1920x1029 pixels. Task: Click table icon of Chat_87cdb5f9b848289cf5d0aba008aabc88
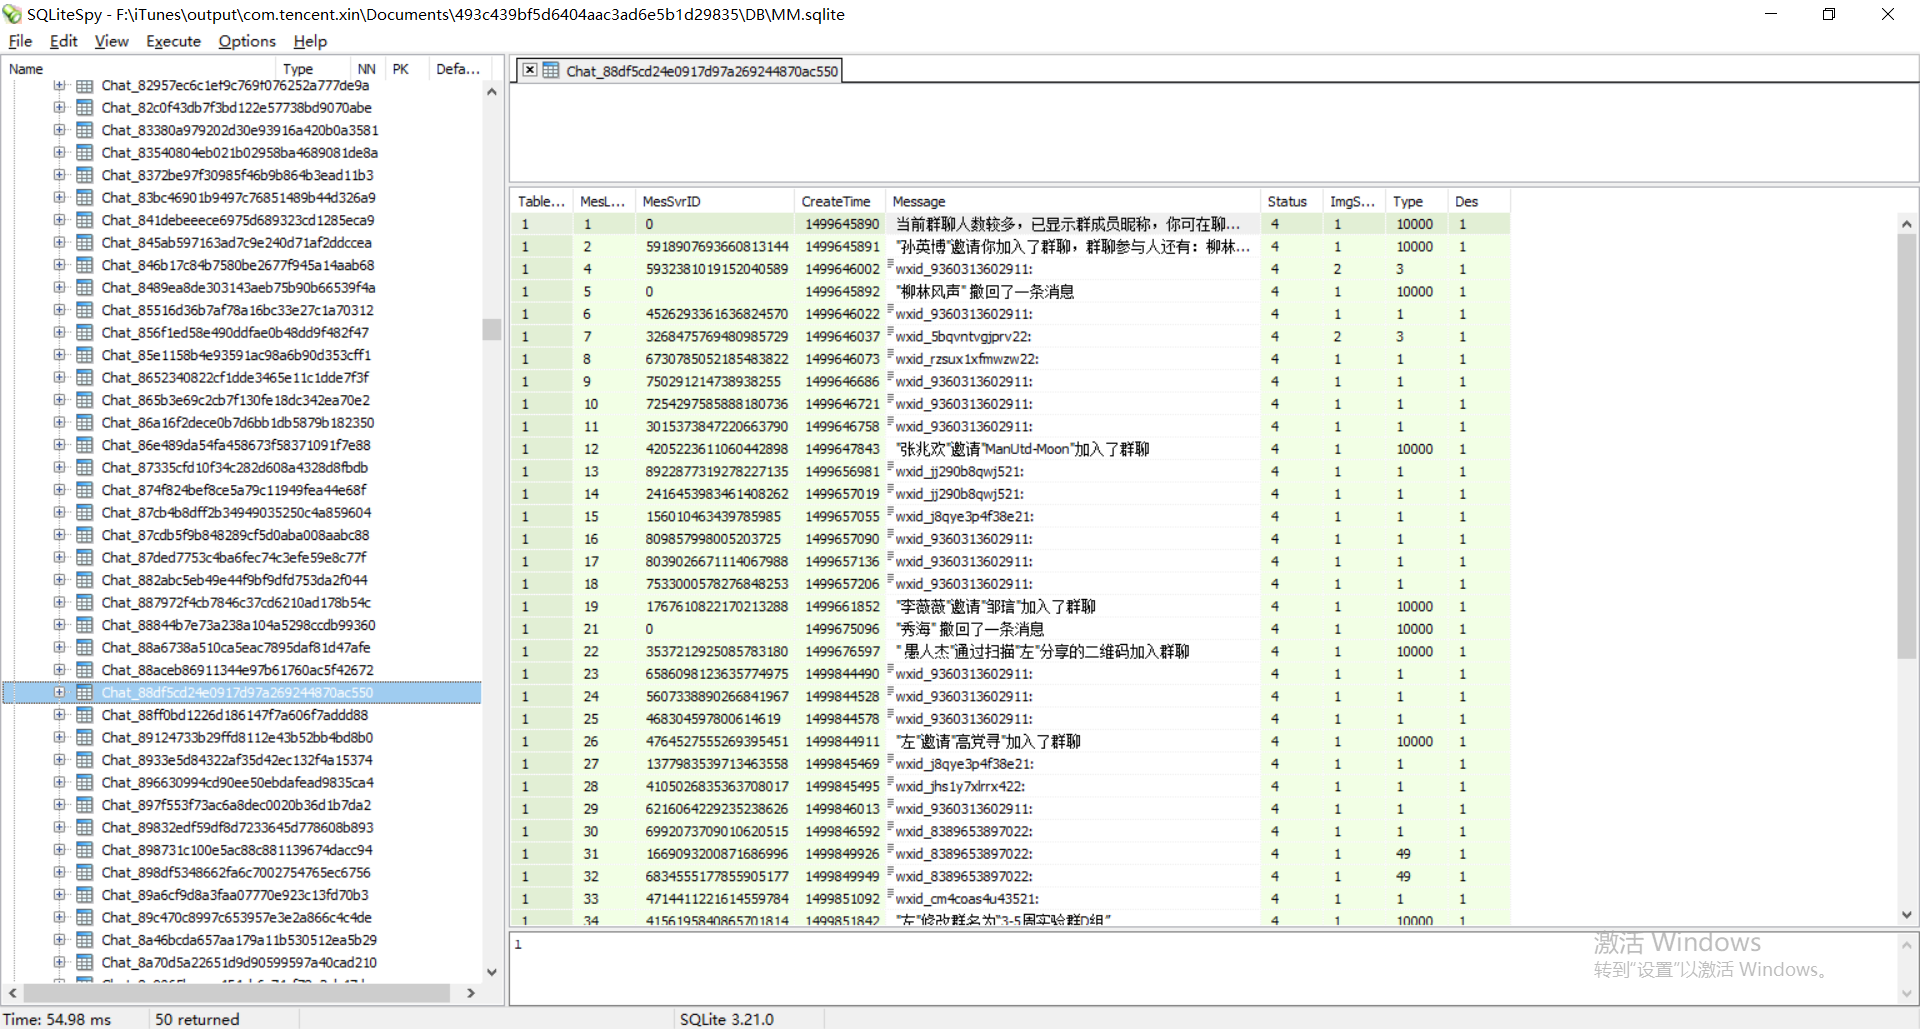coord(85,535)
